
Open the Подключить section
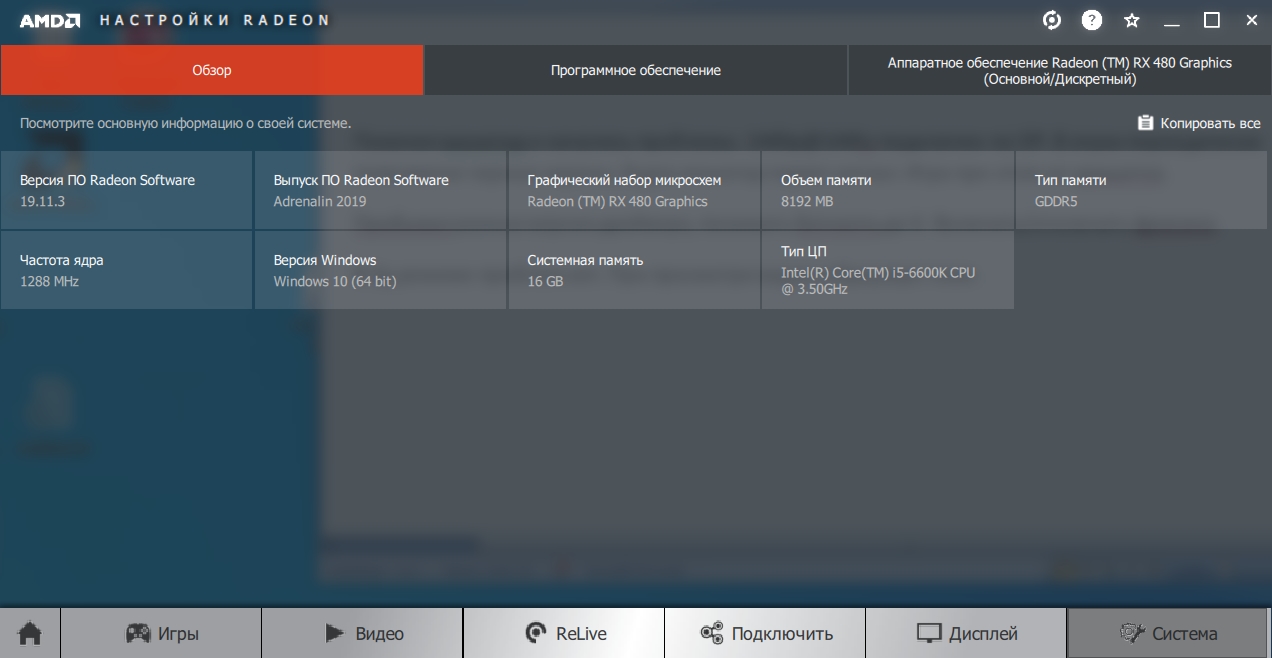pos(765,633)
